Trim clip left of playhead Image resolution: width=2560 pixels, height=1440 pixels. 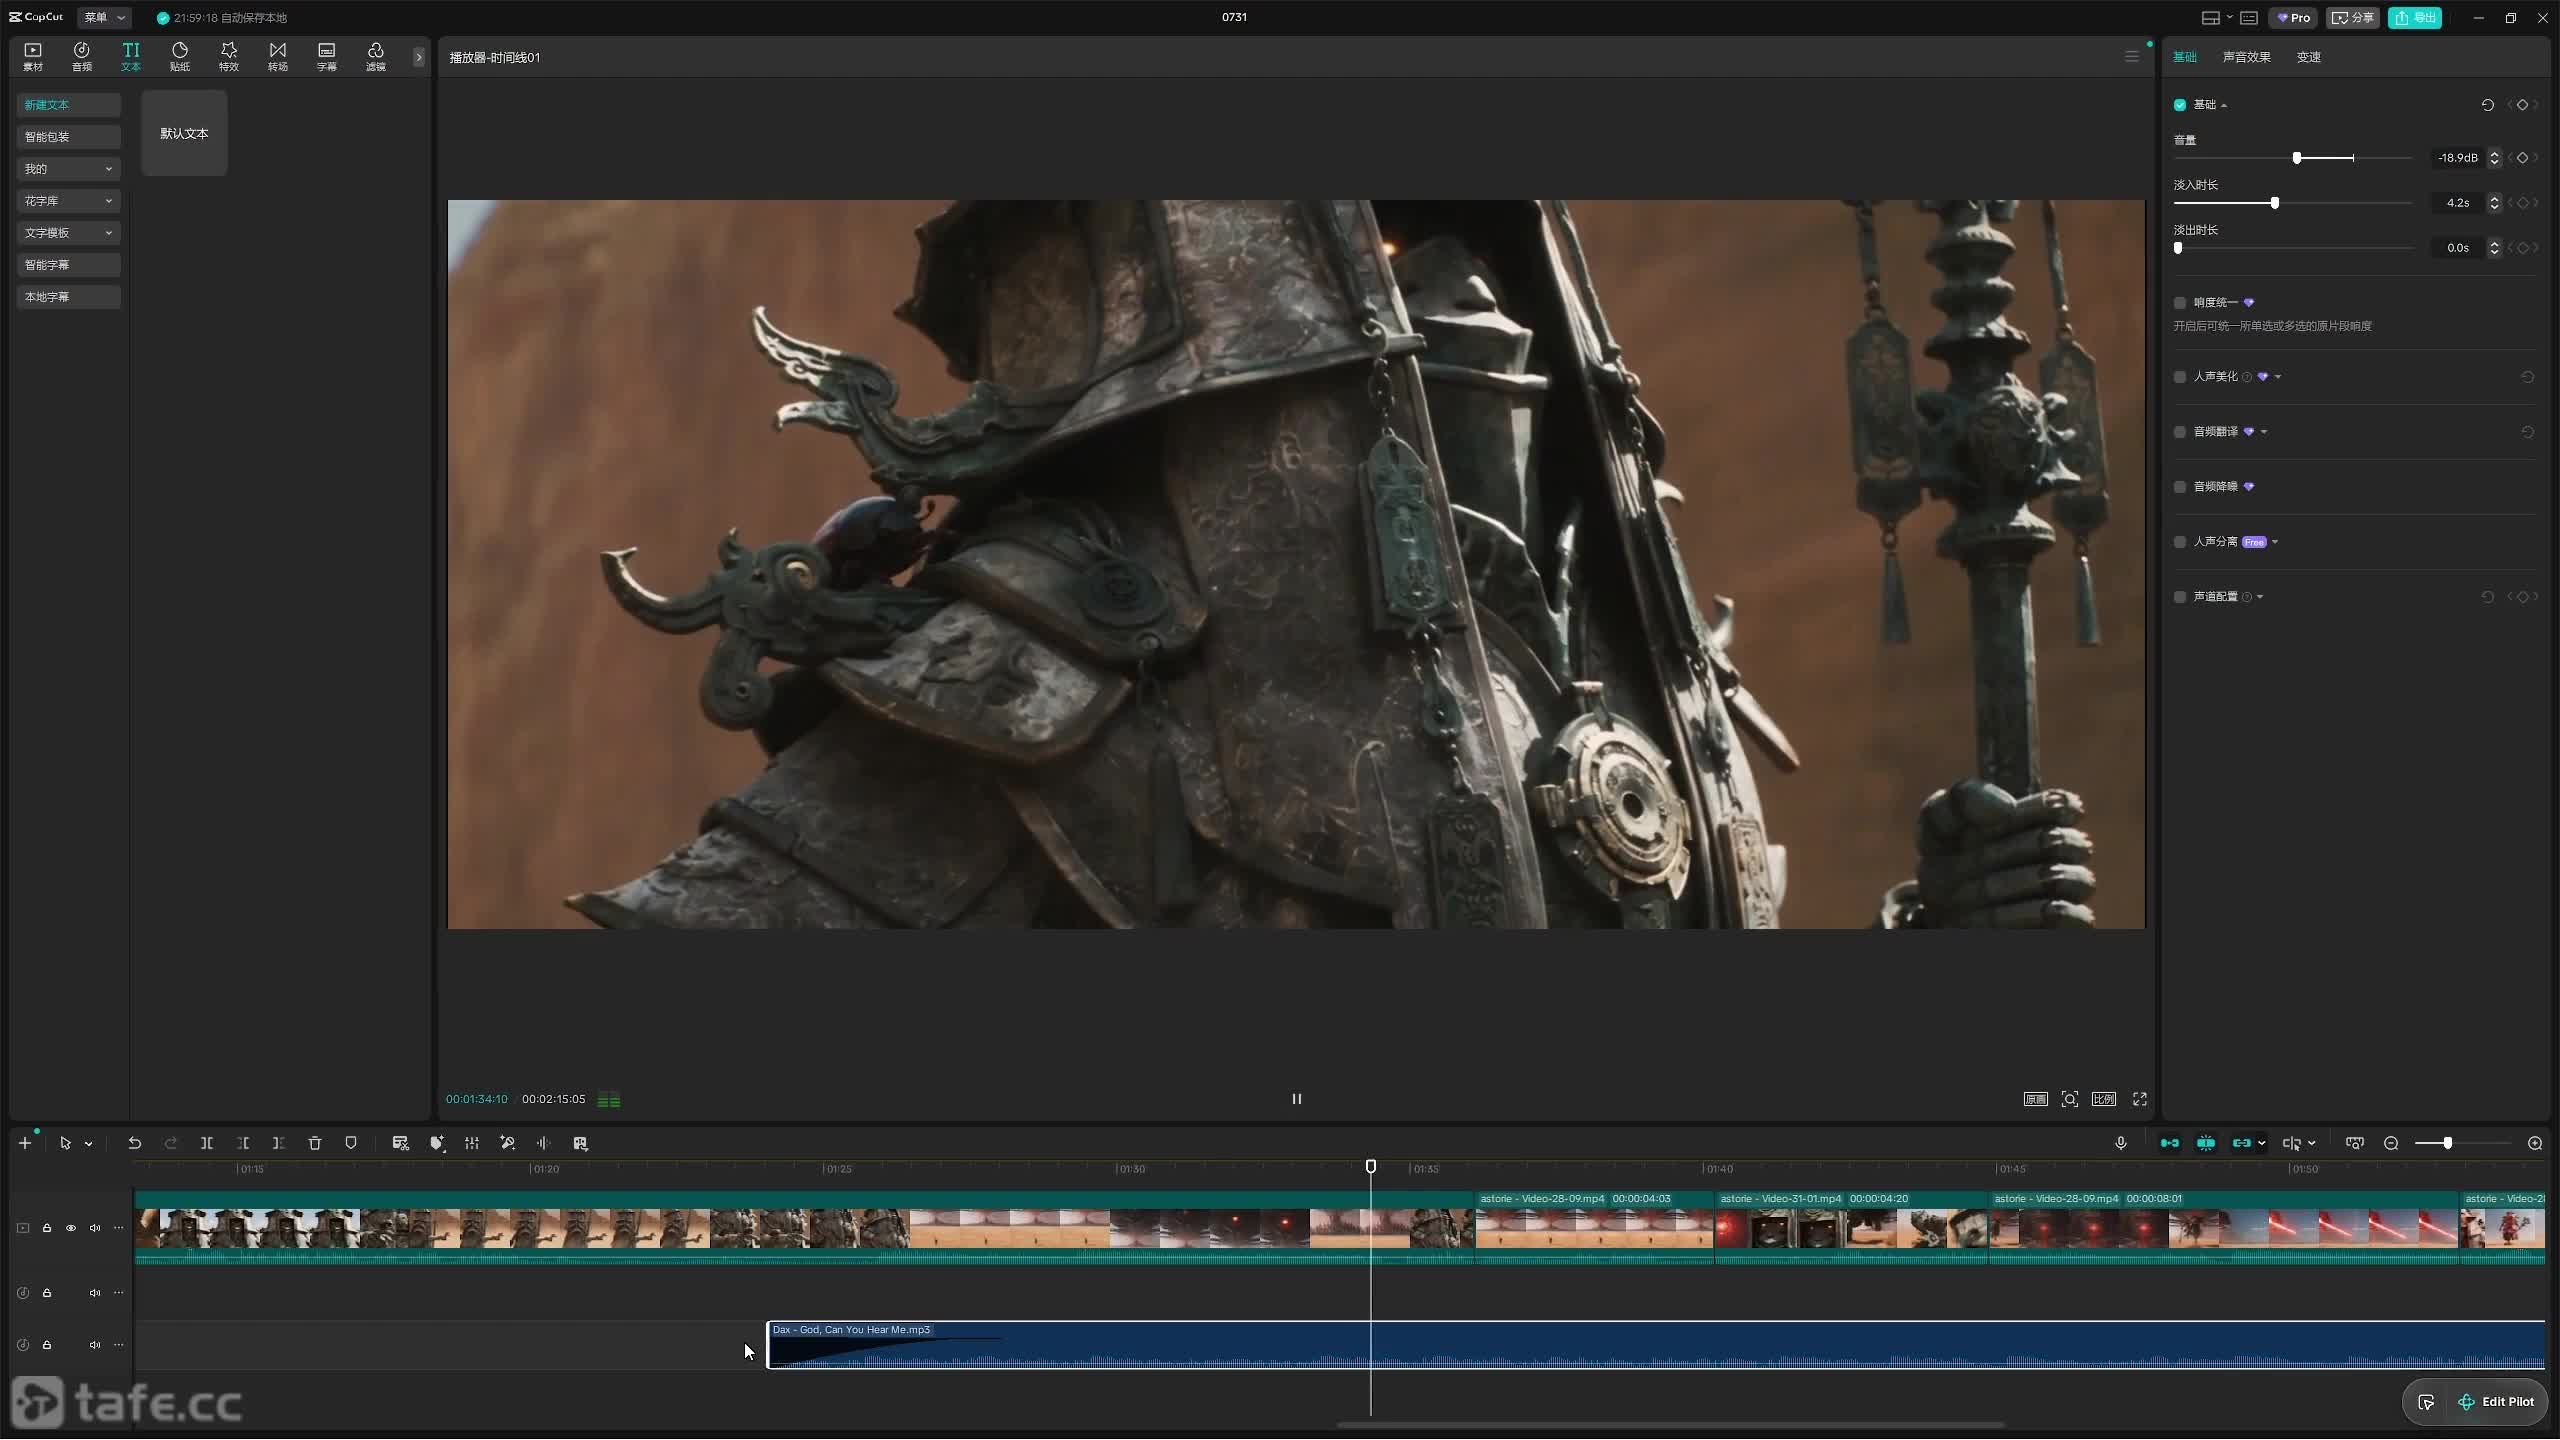[243, 1143]
